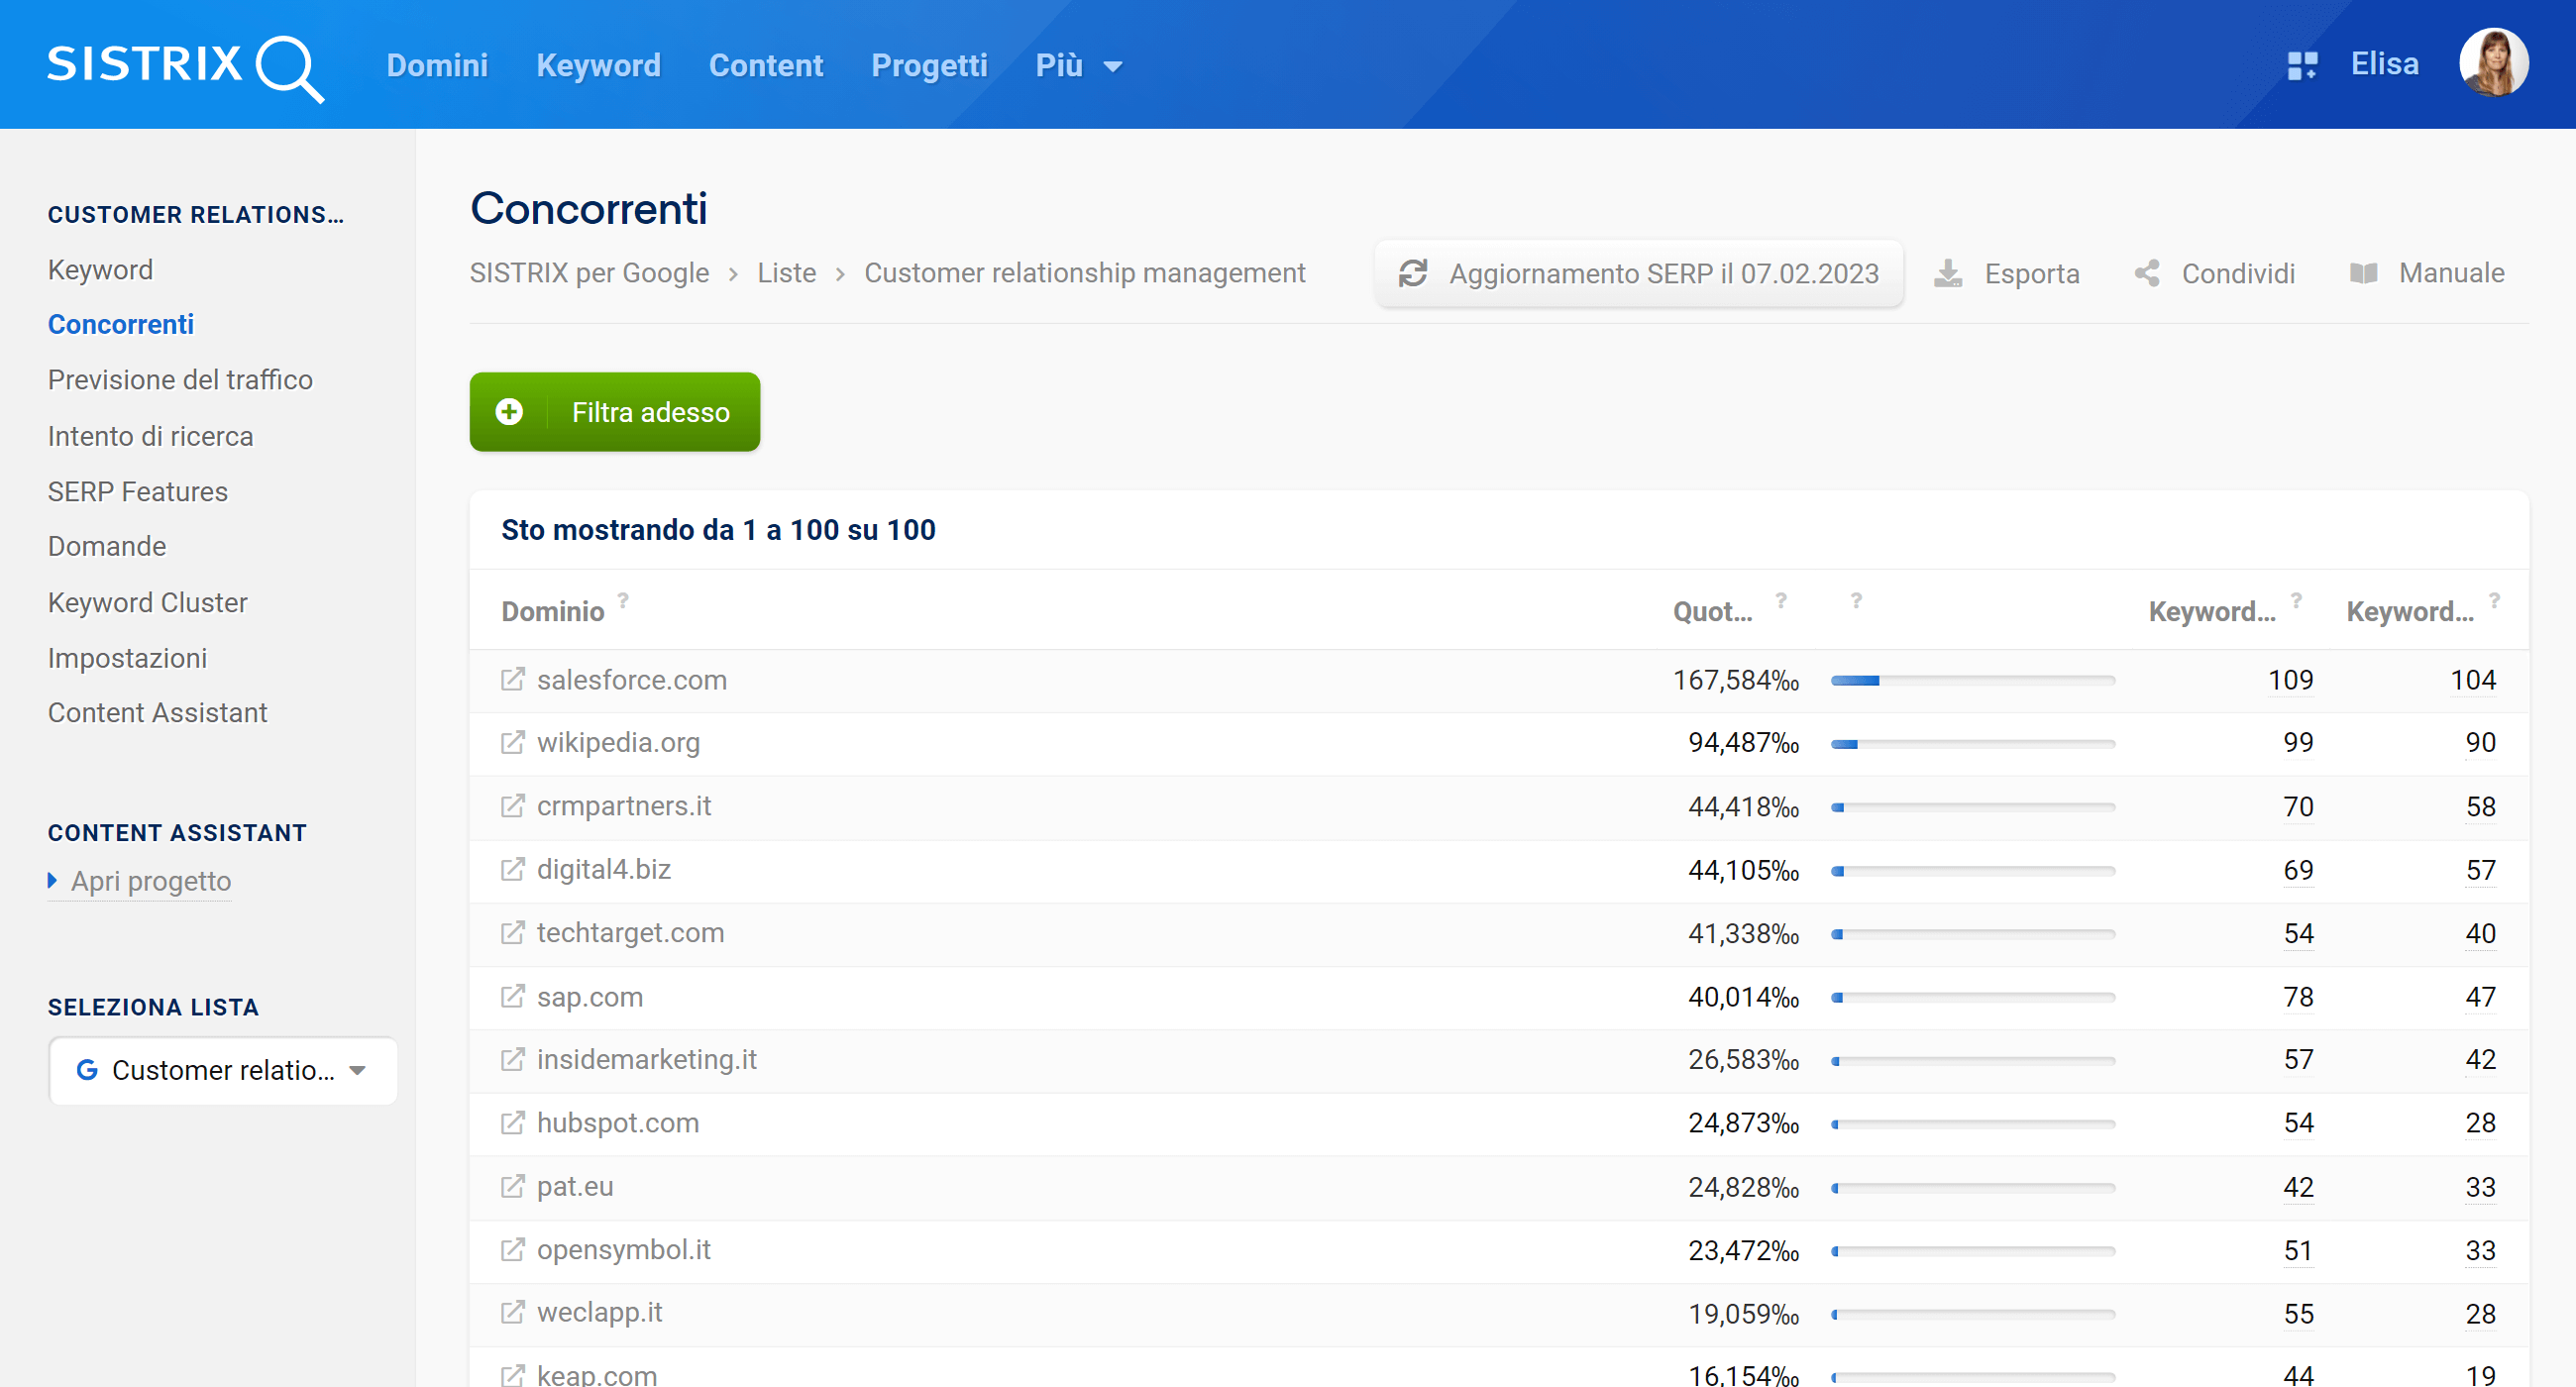Select Keyword in the sidebar
This screenshot has height=1387, width=2576.
[100, 270]
